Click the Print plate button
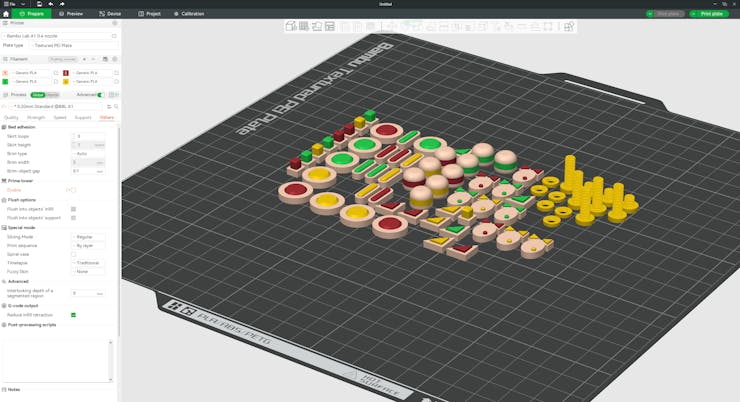The width and height of the screenshot is (740, 402). pyautogui.click(x=712, y=14)
